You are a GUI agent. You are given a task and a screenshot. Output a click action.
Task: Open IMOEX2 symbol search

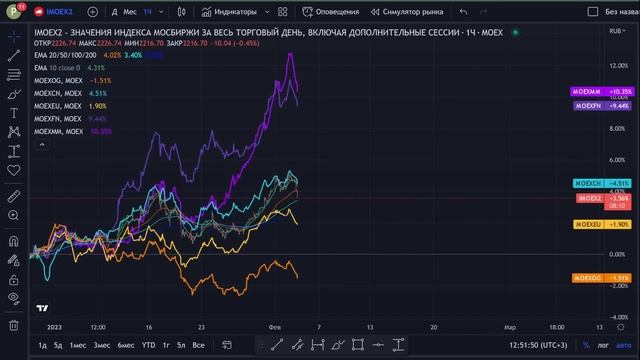[53, 12]
